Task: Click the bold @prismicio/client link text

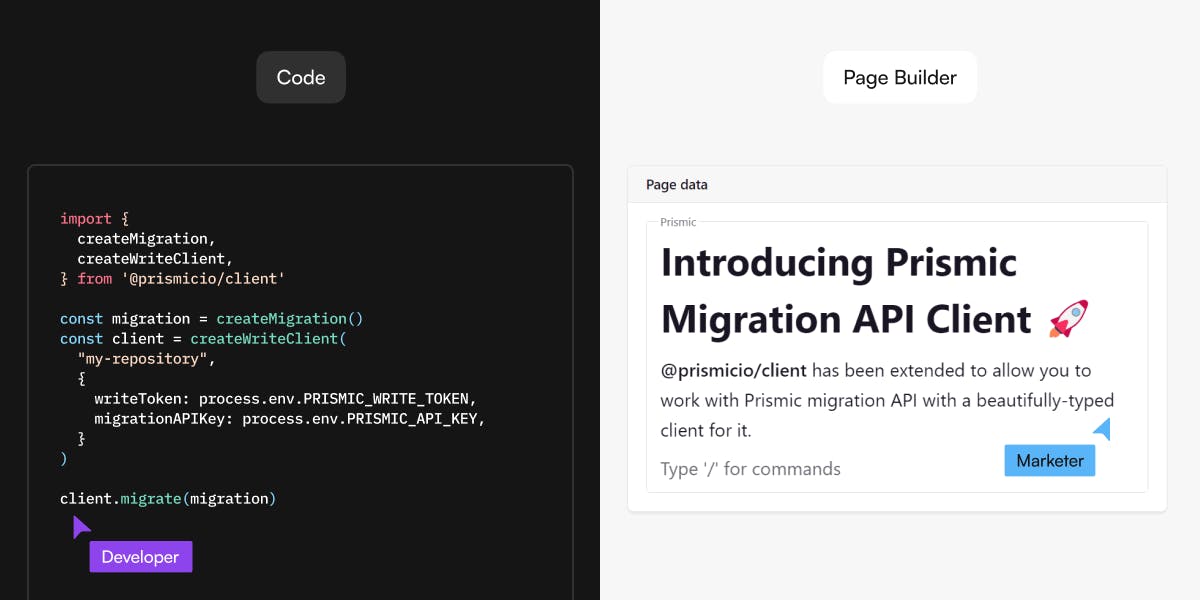Action: [x=733, y=370]
